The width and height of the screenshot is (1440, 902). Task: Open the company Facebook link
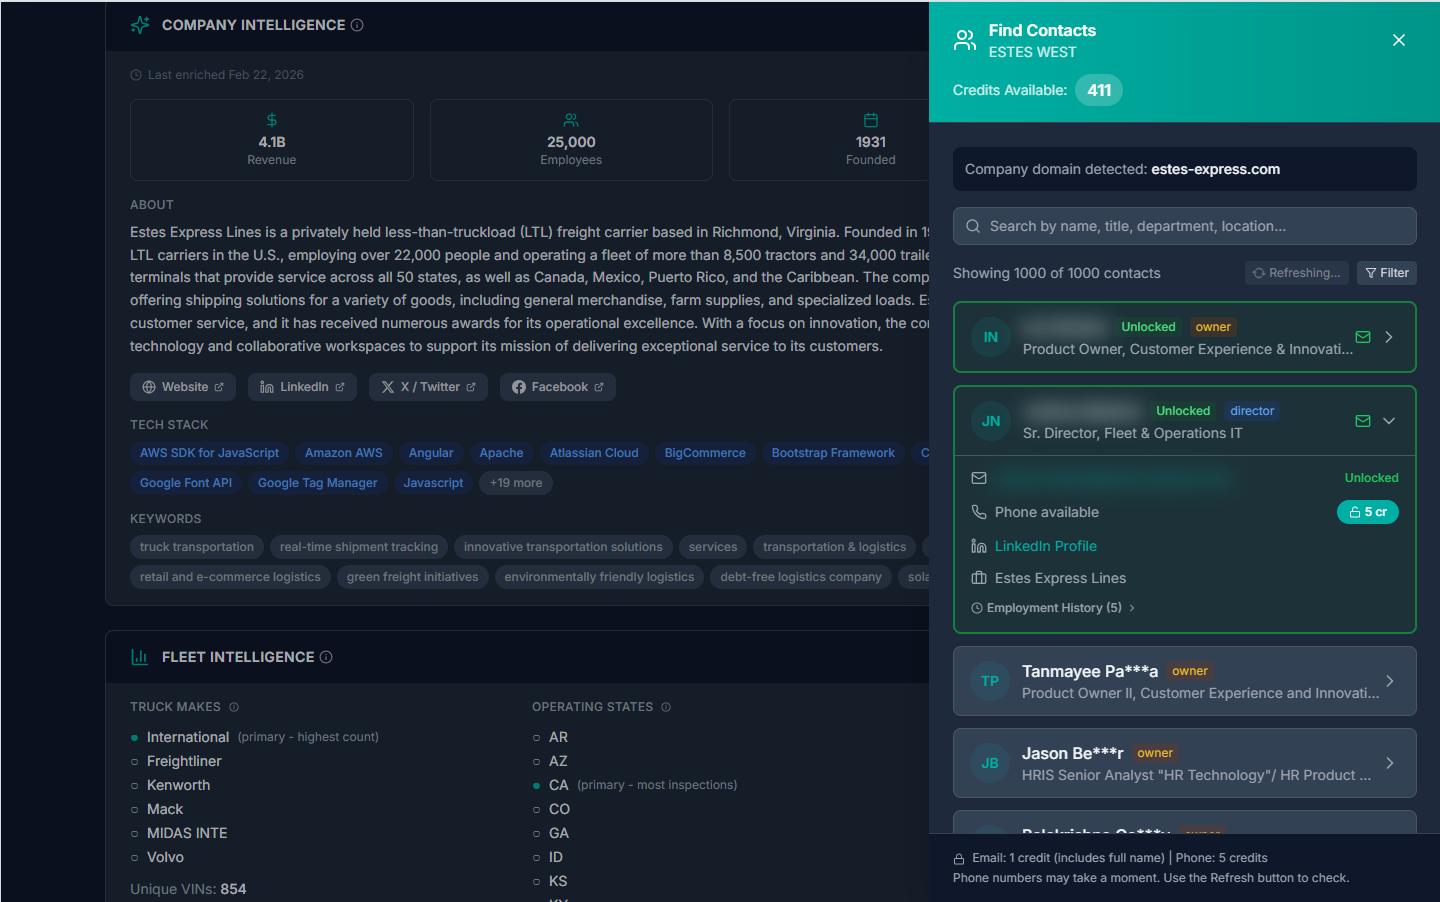coord(557,387)
